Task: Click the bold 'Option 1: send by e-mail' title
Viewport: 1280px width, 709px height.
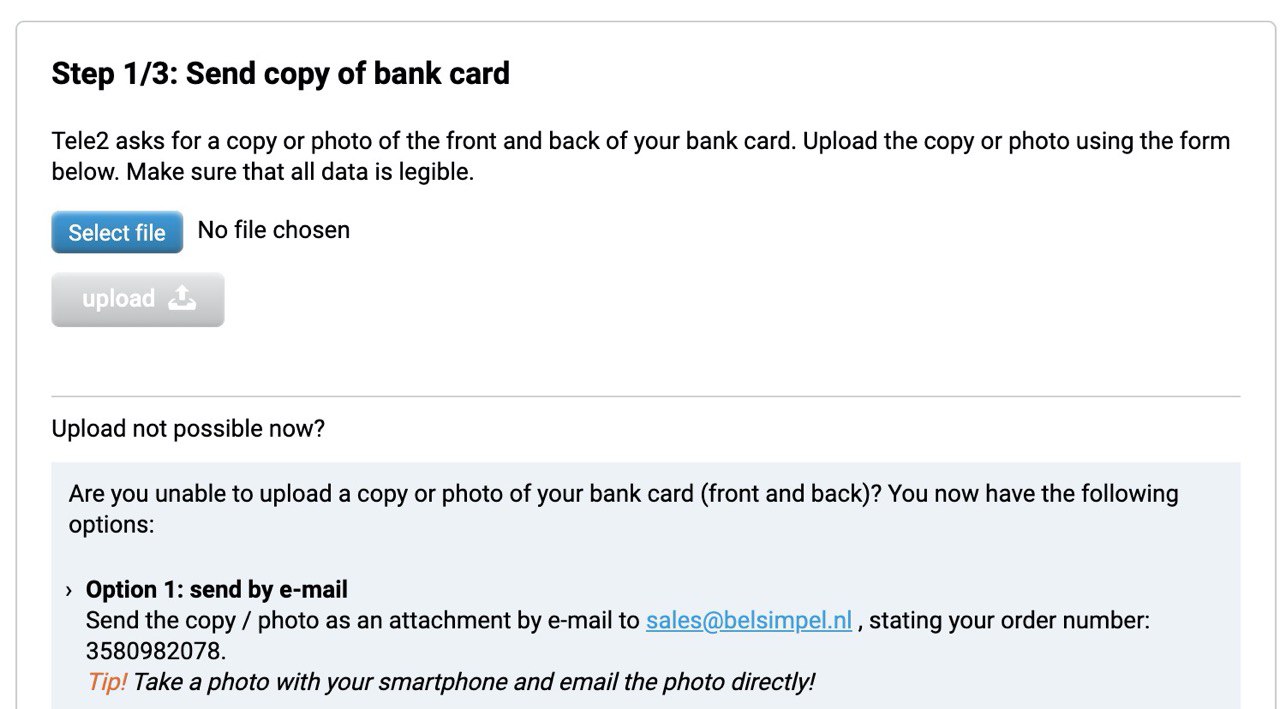Action: click(x=217, y=589)
